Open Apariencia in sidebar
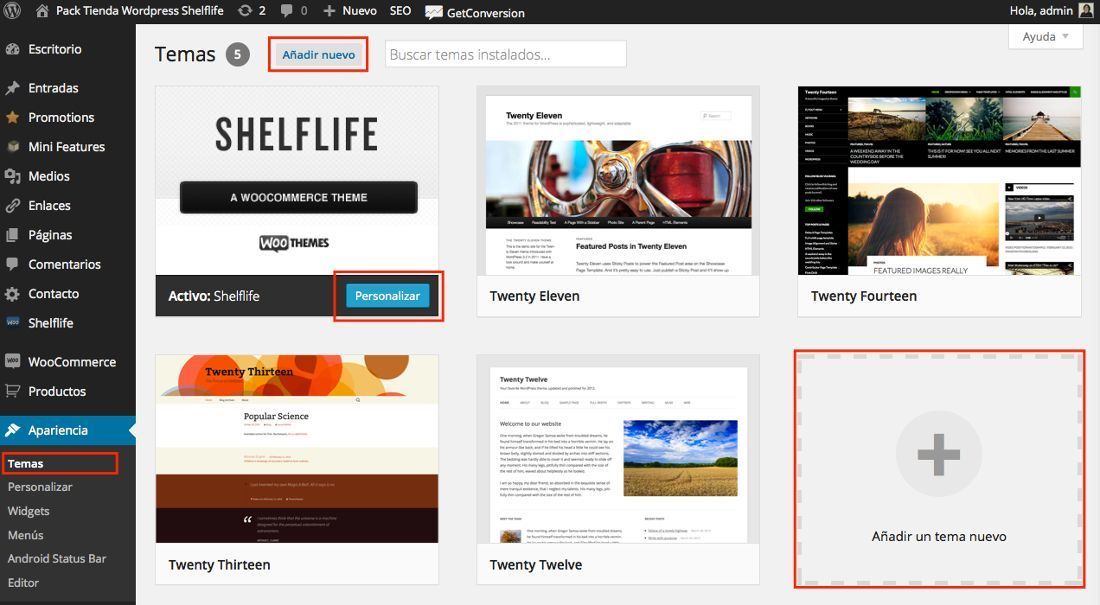 pos(58,431)
